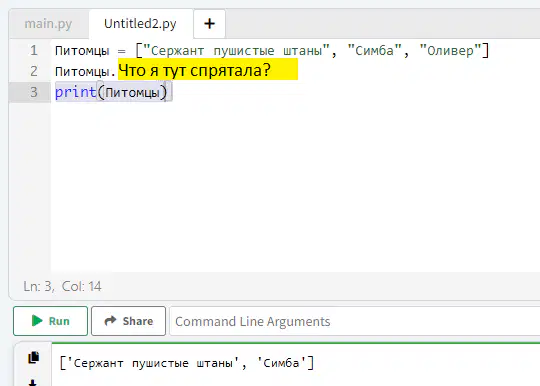Switch to the main.py tab
The width and height of the screenshot is (540, 386).
tap(48, 24)
